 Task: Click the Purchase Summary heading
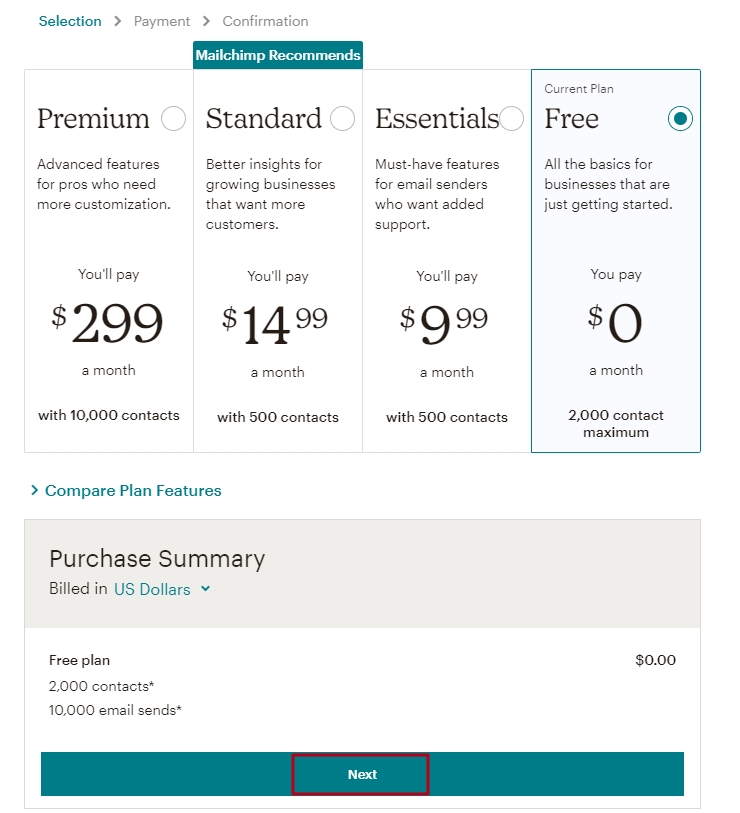(157, 558)
